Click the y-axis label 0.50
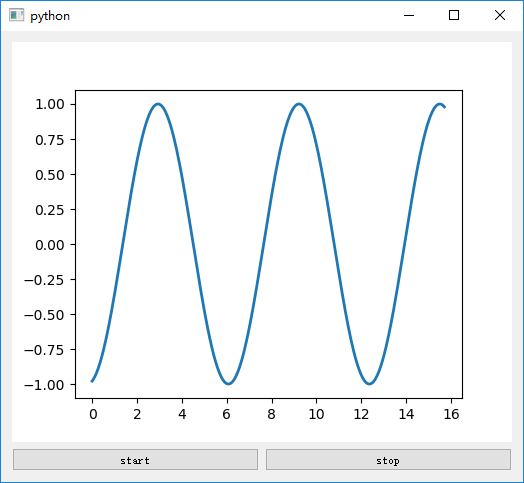 coord(50,175)
